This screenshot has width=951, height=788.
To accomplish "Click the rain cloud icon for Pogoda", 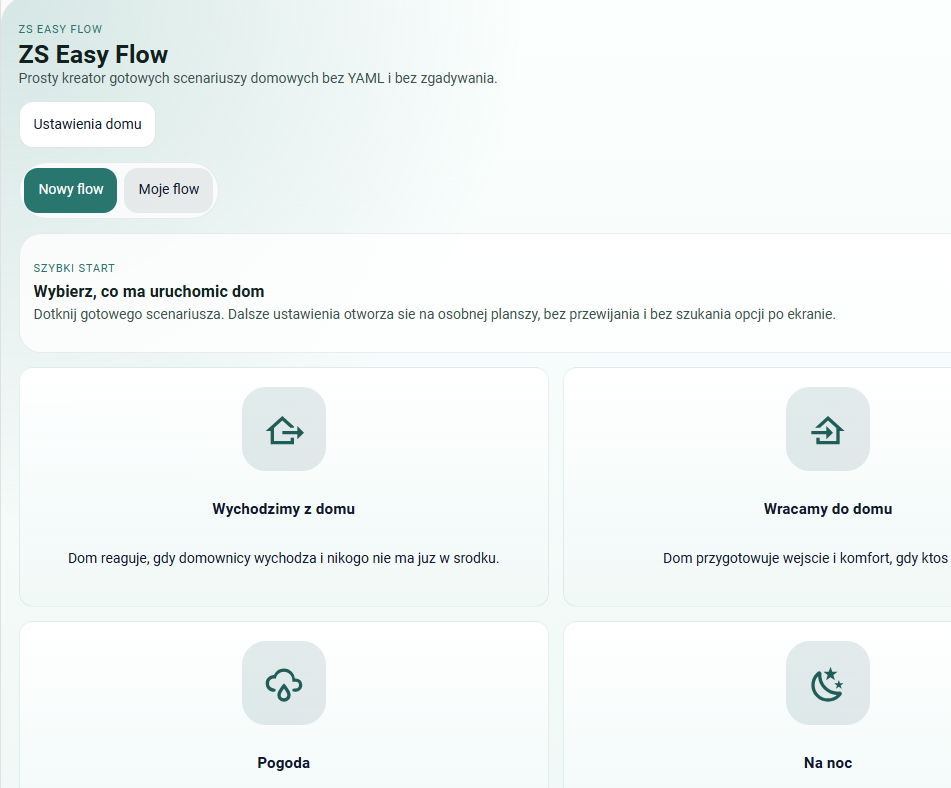I will [284, 683].
